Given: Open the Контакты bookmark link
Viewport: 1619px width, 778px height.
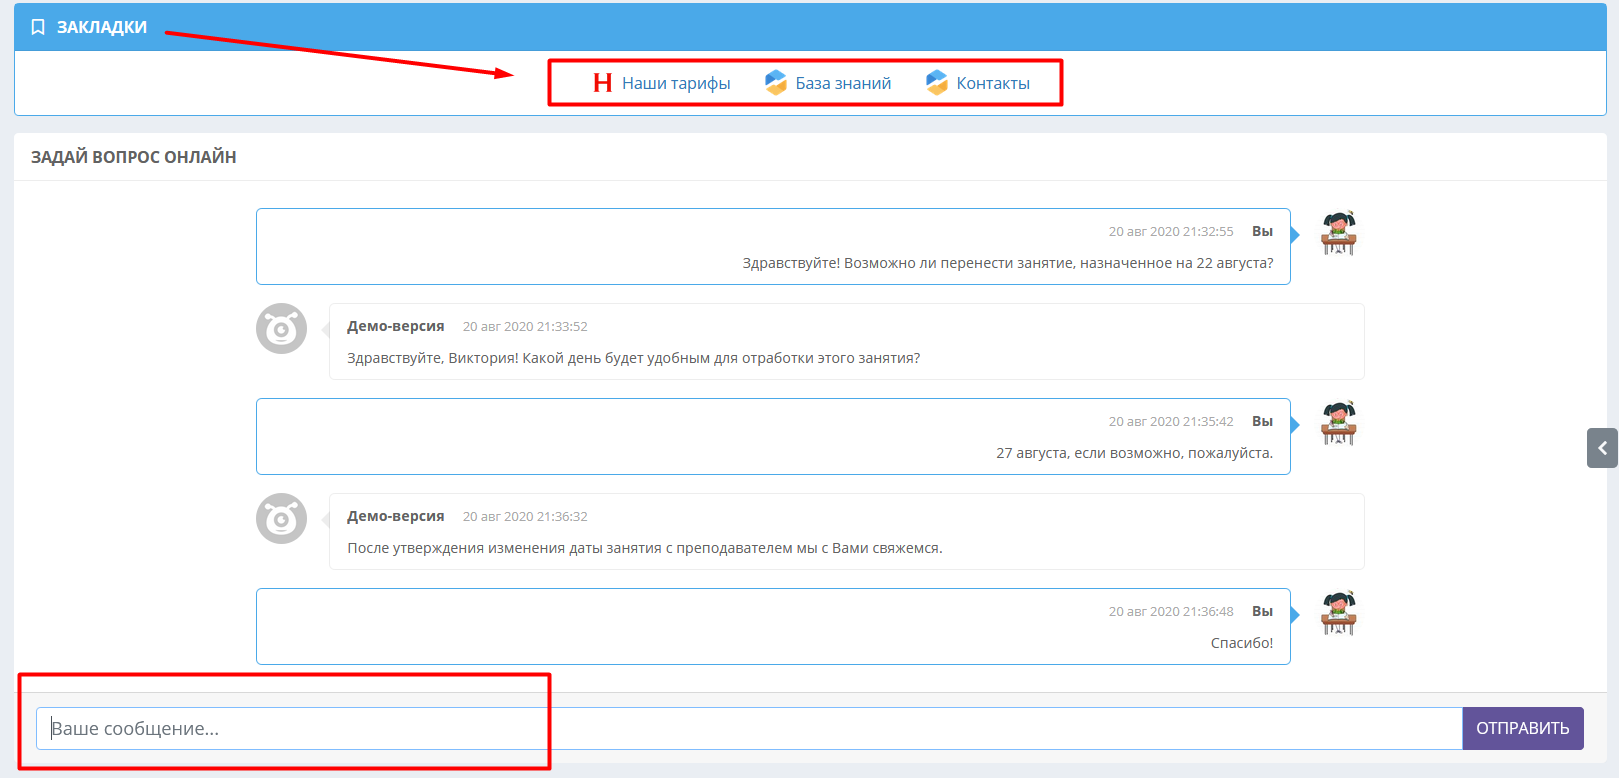Looking at the screenshot, I should [x=993, y=83].
